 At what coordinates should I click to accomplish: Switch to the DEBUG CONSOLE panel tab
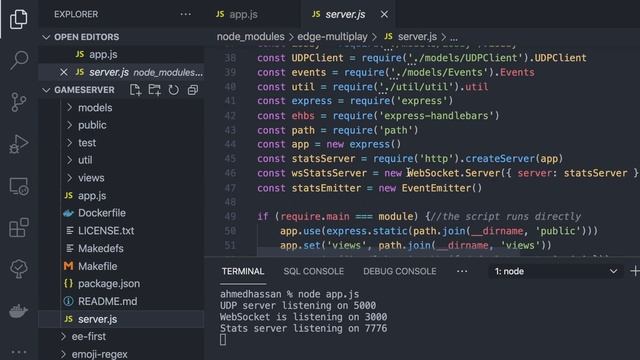(400, 271)
